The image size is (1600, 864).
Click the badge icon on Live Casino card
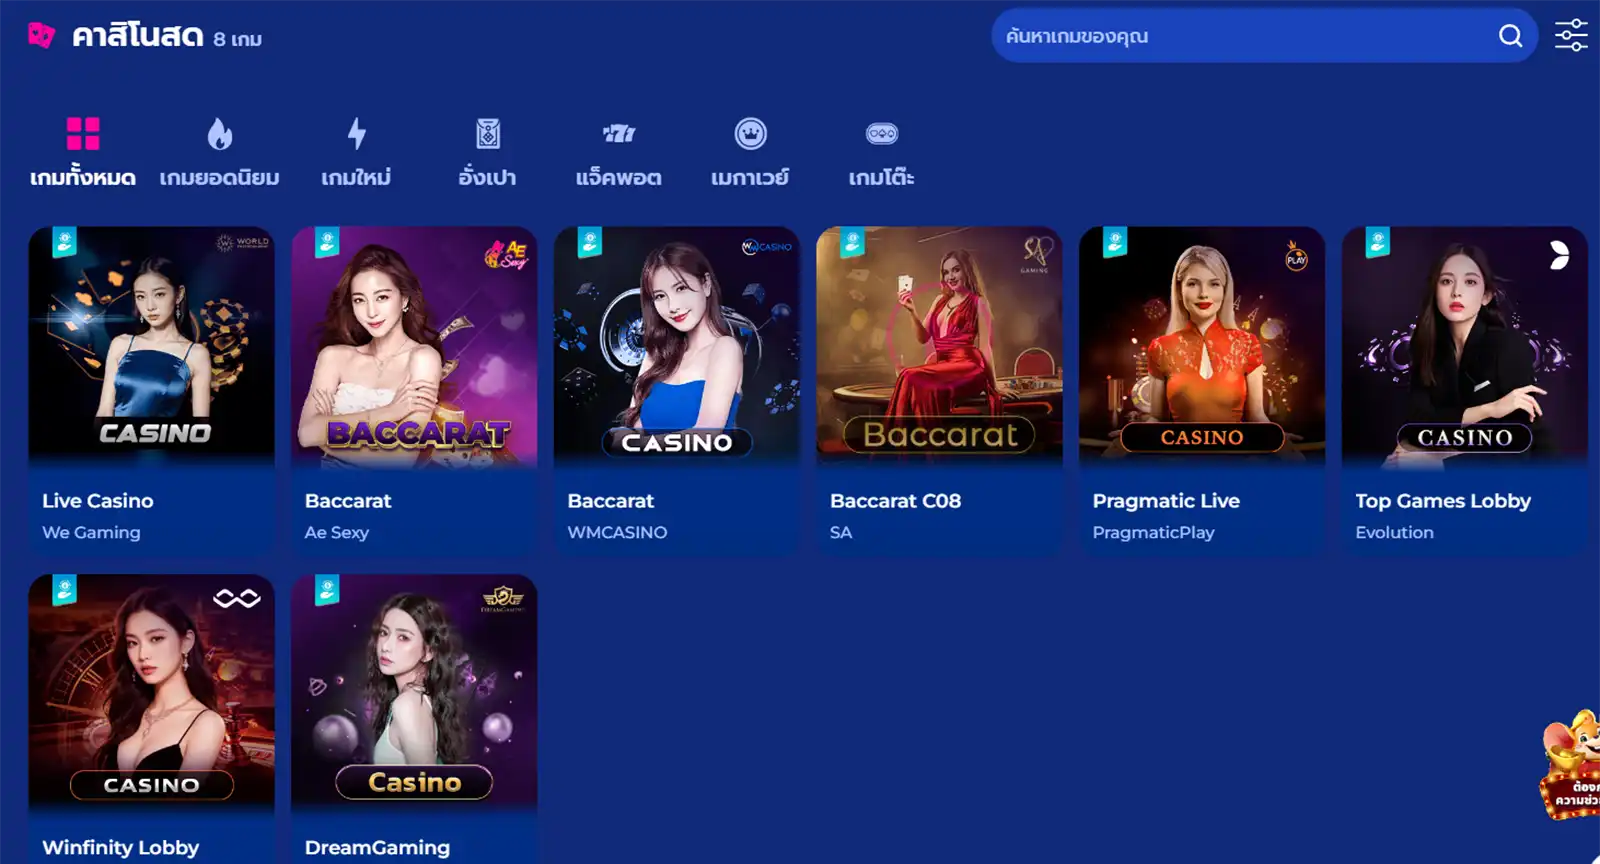pyautogui.click(x=65, y=242)
